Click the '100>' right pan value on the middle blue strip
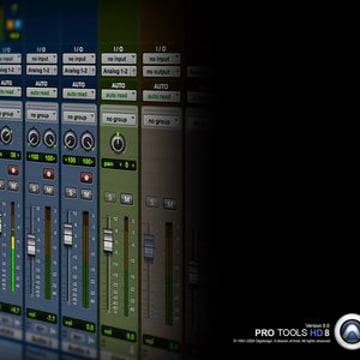 pos(50,158)
